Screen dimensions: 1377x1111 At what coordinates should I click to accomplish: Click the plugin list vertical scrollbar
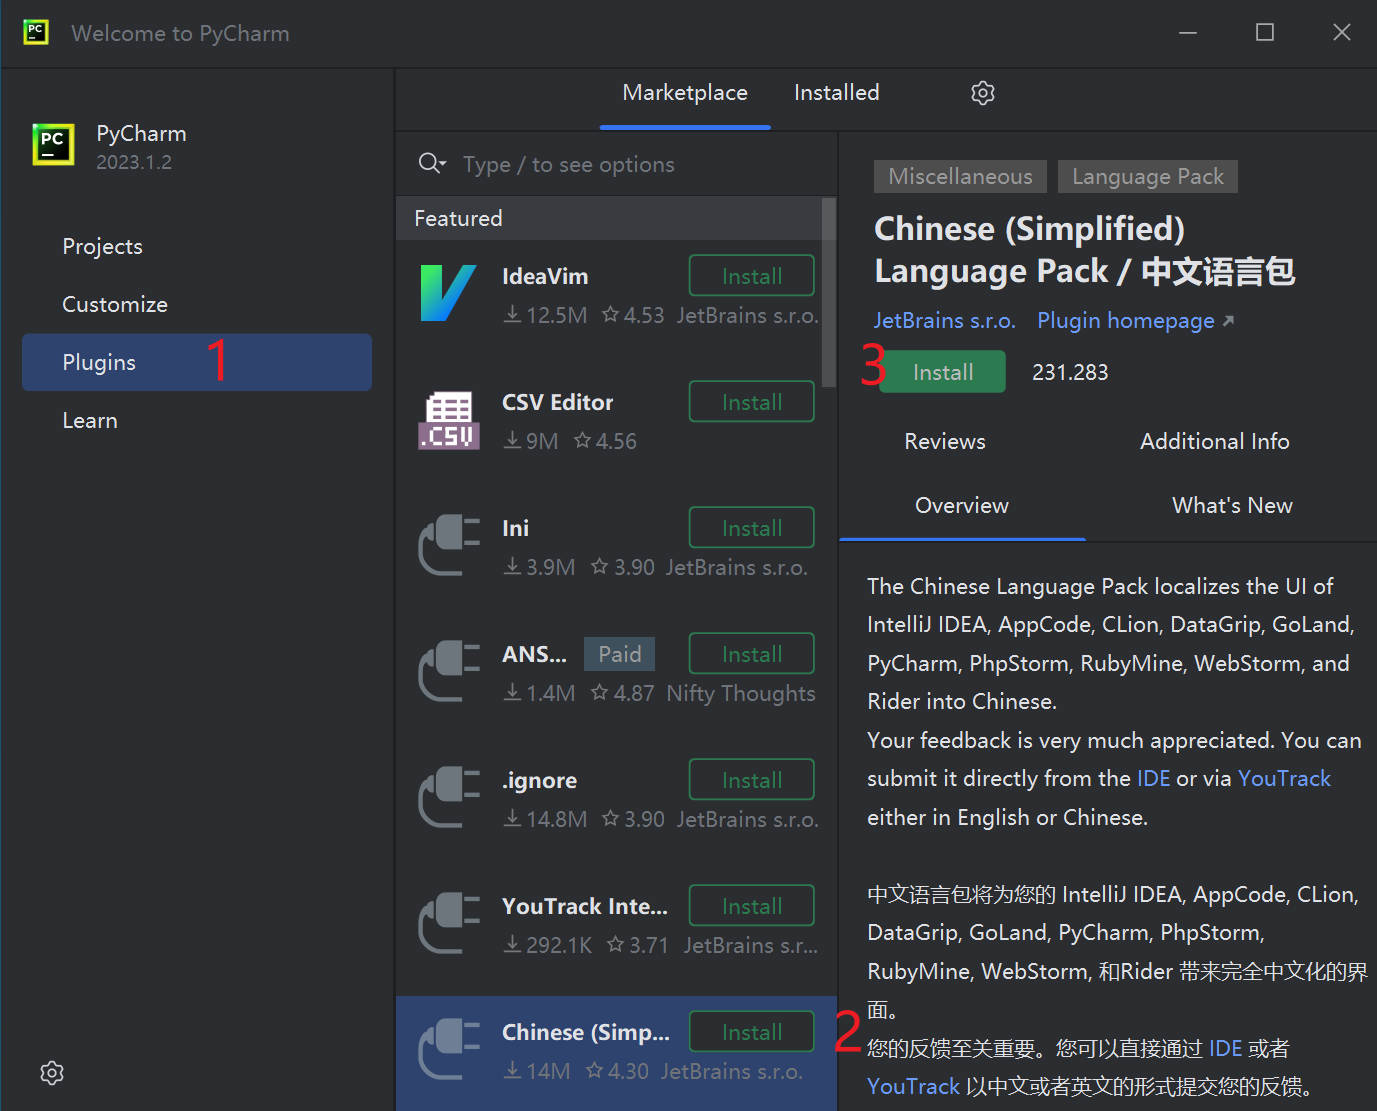pos(828,292)
